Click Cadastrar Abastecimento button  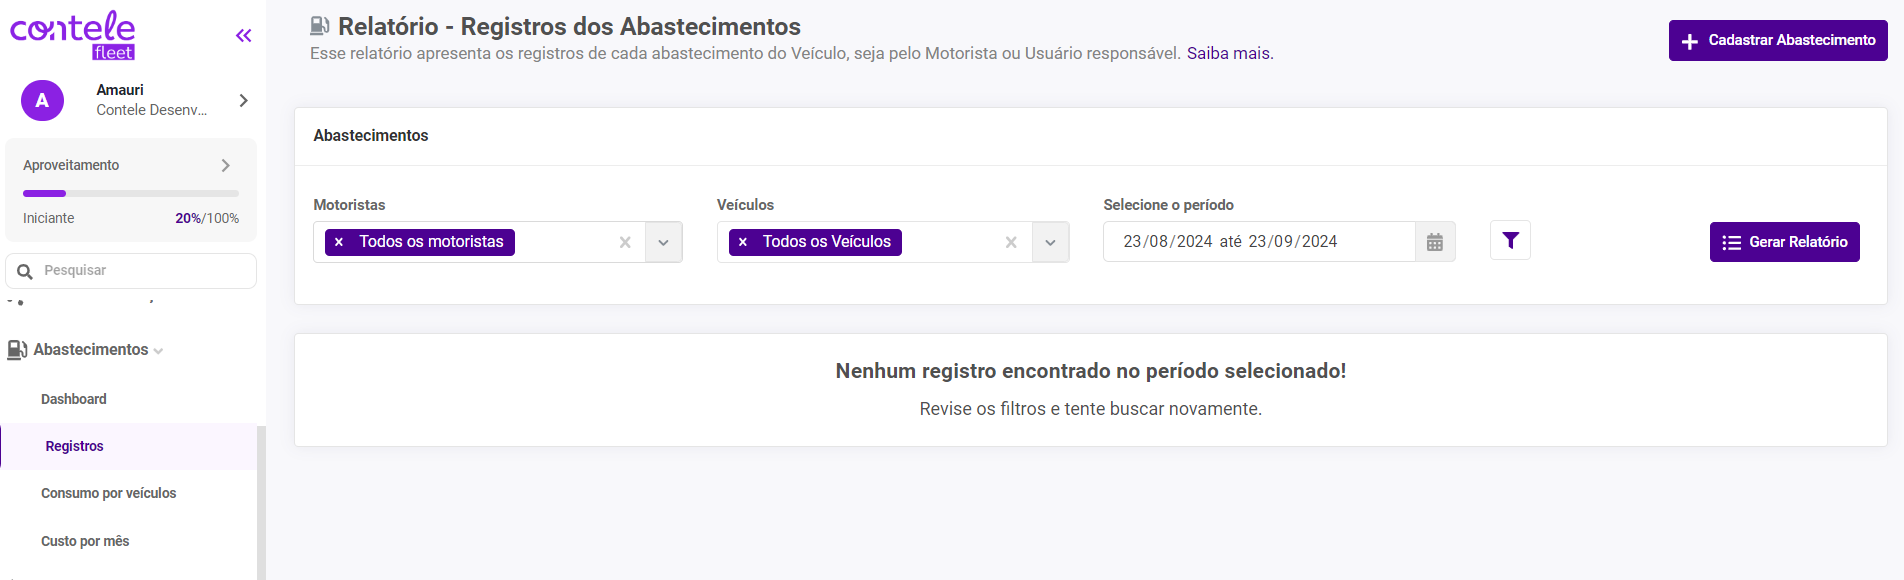(x=1777, y=41)
